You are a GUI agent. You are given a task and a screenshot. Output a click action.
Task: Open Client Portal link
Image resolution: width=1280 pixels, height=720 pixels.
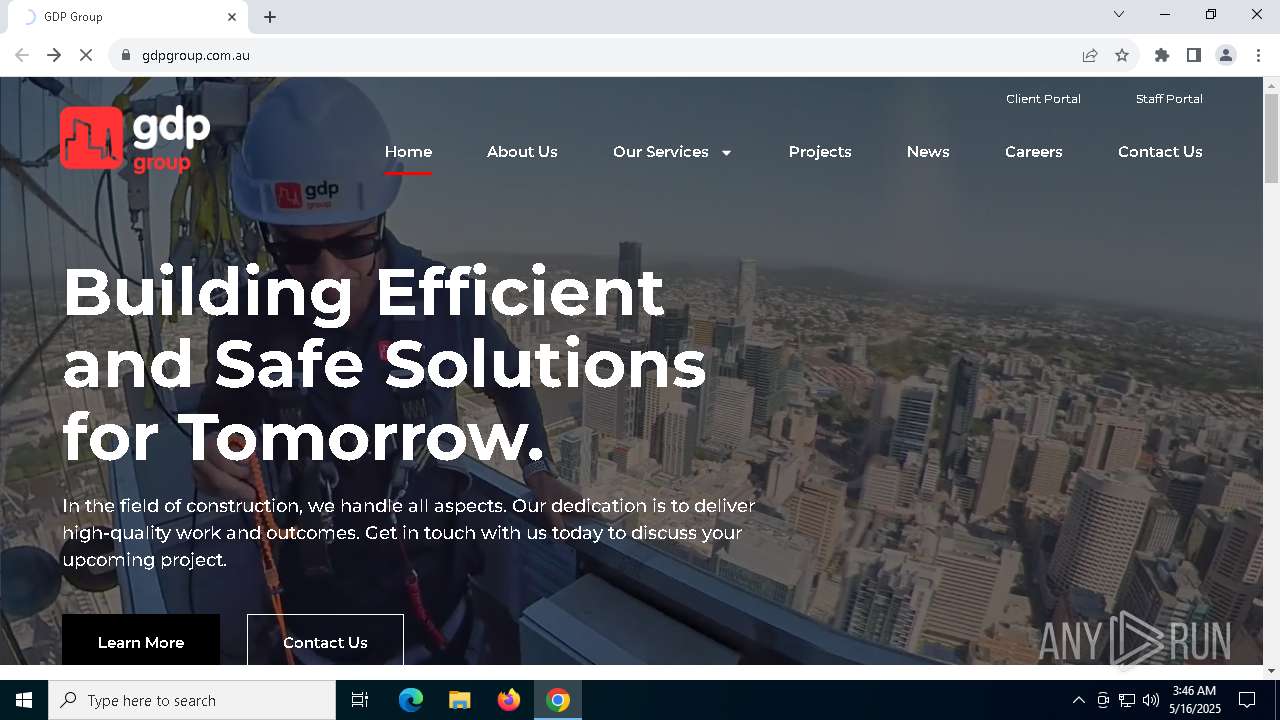click(1043, 99)
